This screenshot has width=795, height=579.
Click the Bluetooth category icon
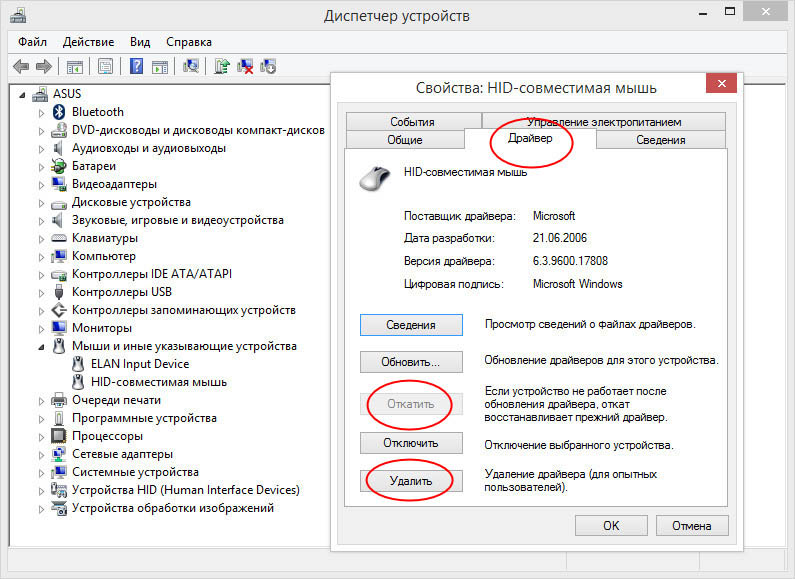coord(59,112)
